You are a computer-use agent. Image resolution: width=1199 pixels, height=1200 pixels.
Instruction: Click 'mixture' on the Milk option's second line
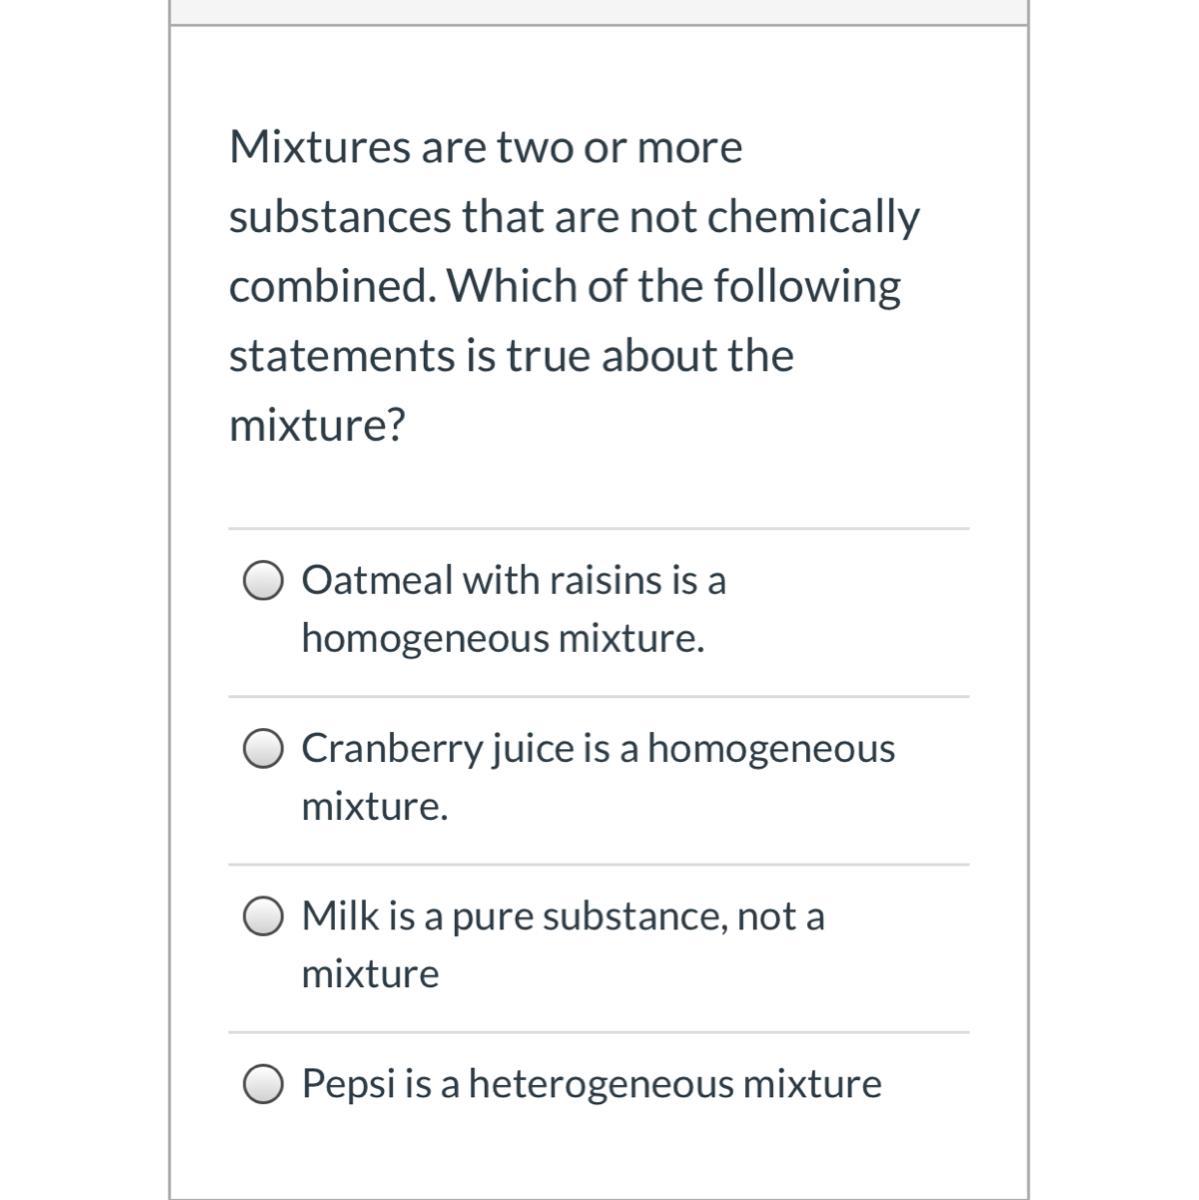coord(370,974)
